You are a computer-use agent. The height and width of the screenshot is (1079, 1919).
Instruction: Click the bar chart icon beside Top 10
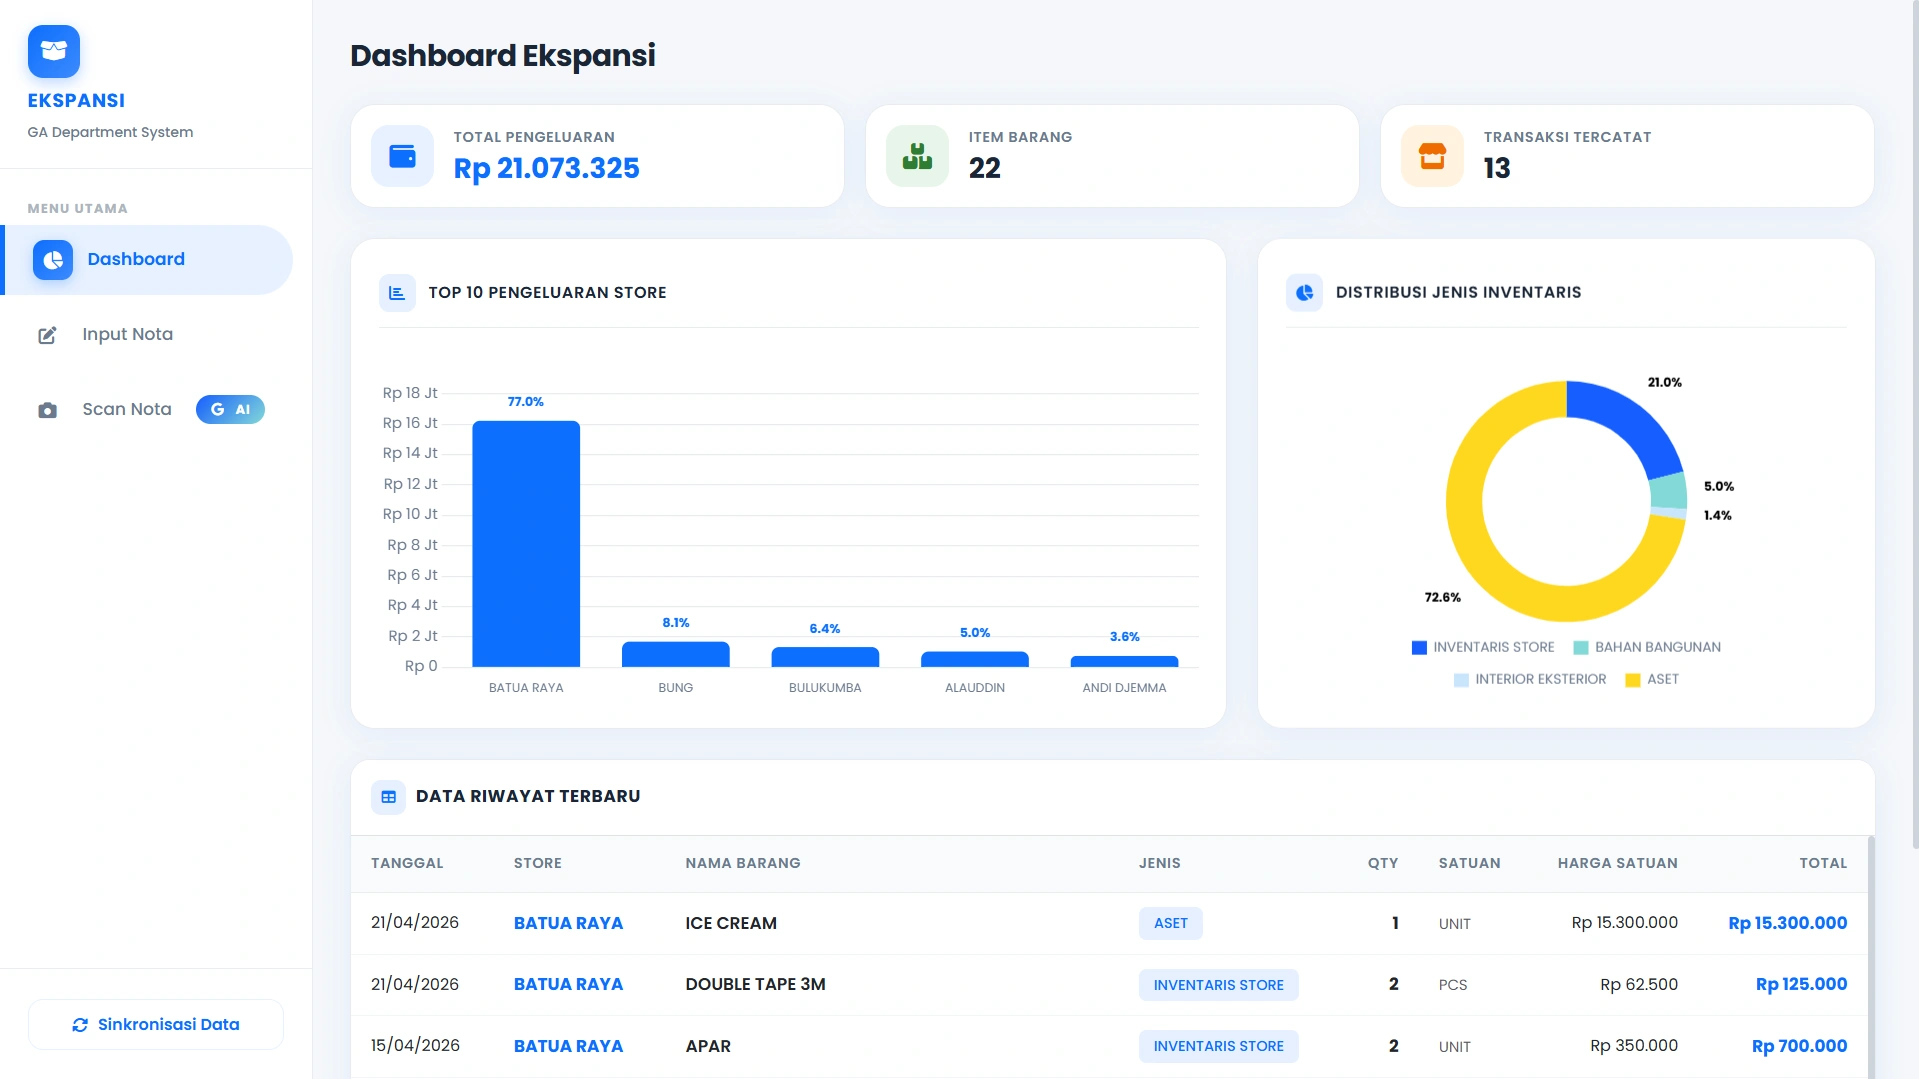pyautogui.click(x=397, y=293)
